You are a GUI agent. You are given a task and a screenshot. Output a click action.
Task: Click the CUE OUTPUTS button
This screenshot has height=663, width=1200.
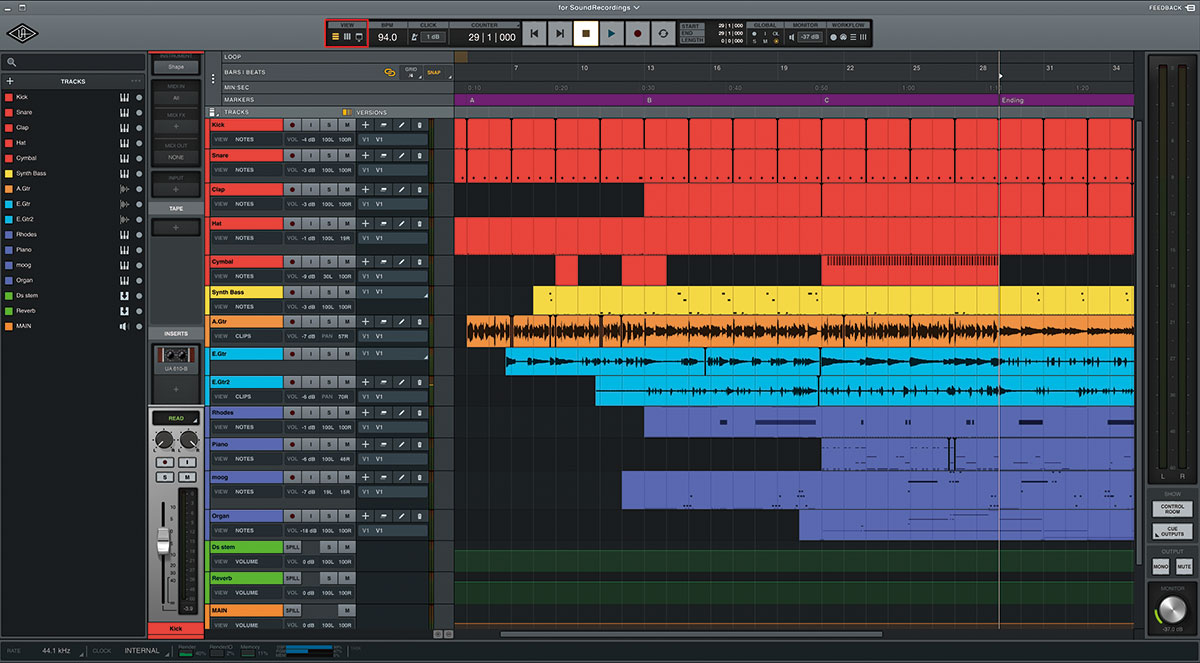point(1172,531)
